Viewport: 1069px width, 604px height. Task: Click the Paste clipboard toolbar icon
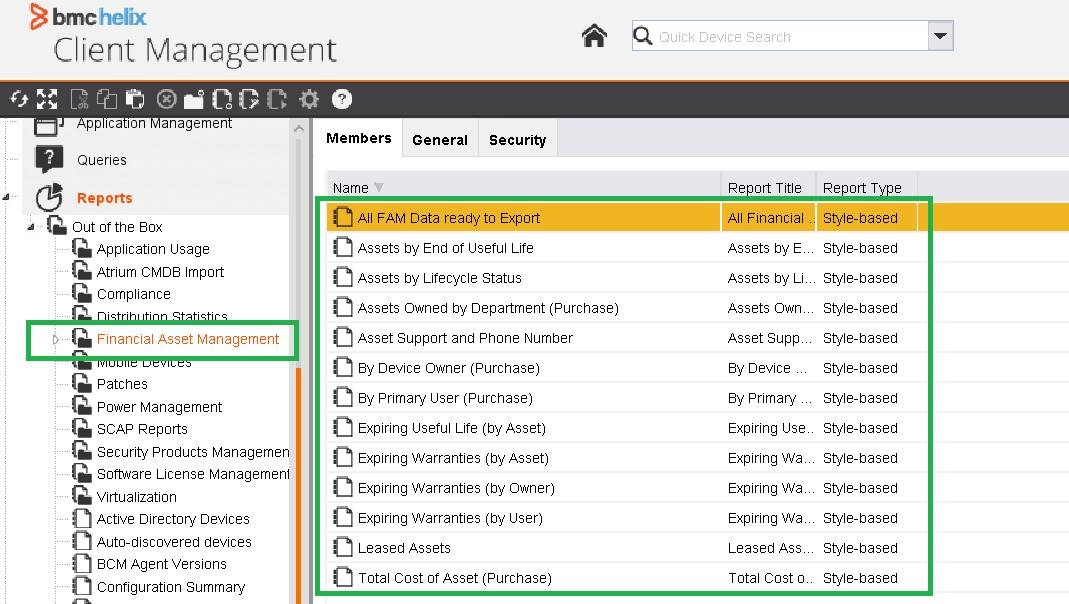pyautogui.click(x=135, y=100)
